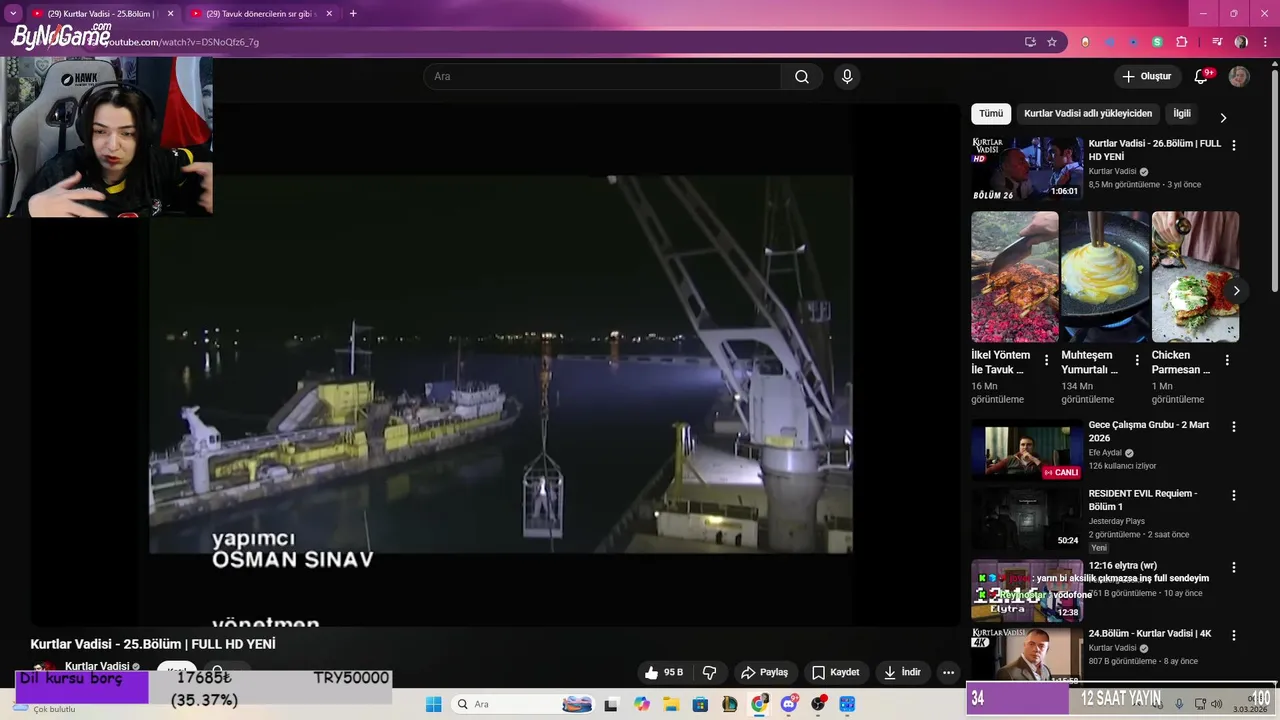
Task: Open Copilot icon in taskbar
Action: (x=642, y=705)
